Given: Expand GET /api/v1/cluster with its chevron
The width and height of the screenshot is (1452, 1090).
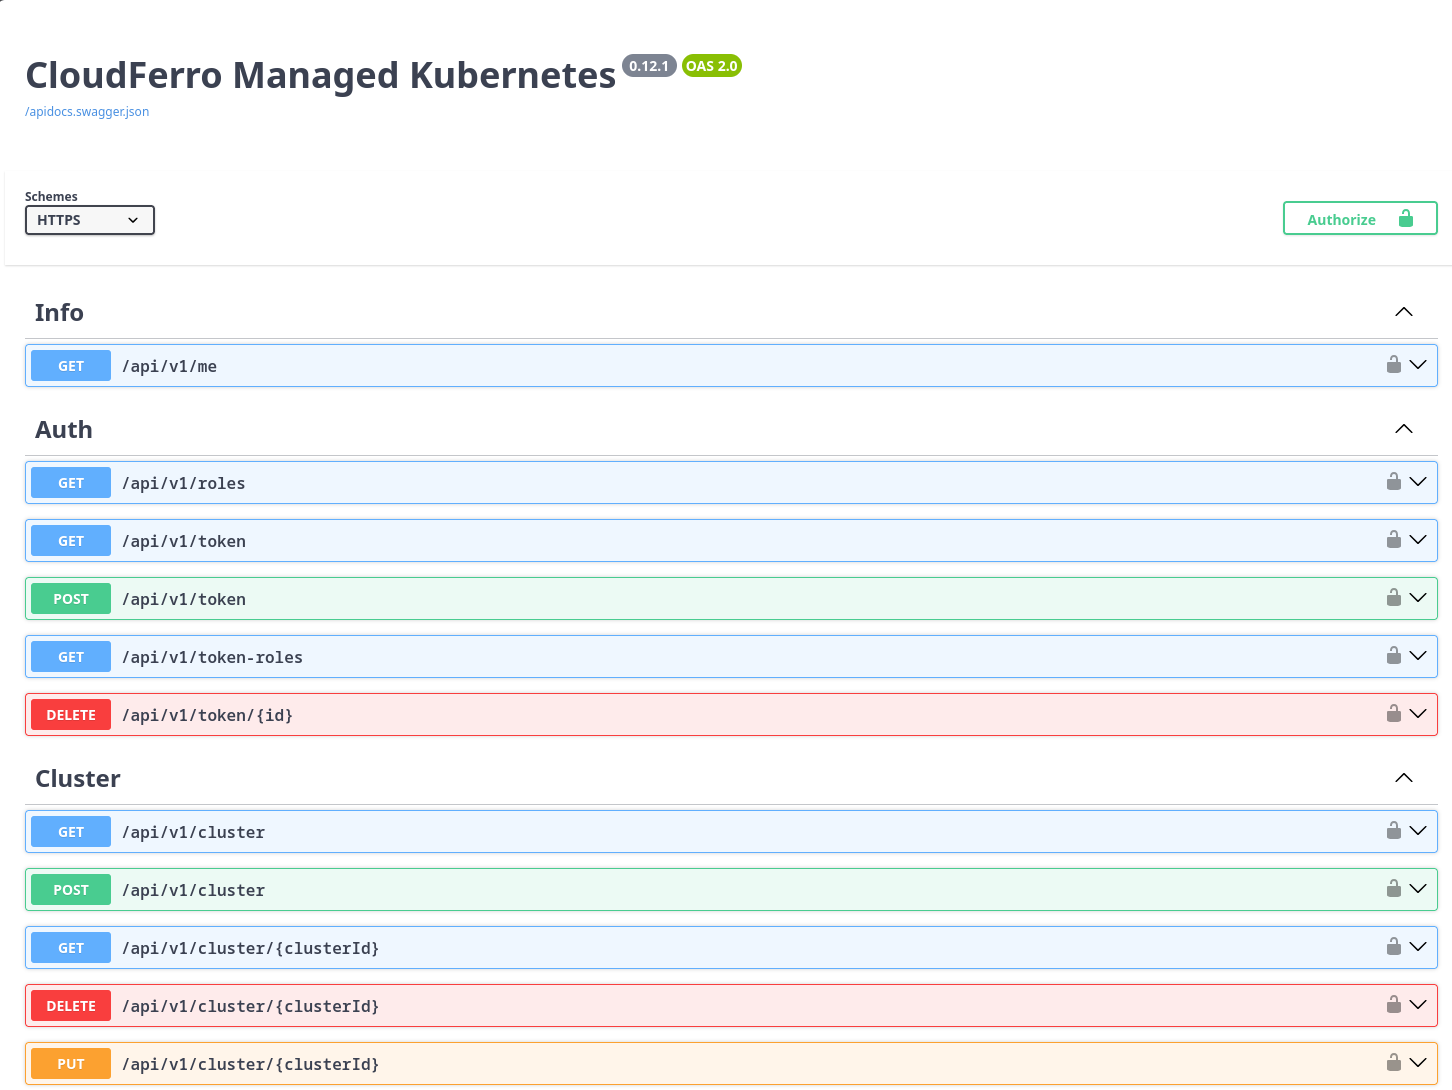Looking at the screenshot, I should pyautogui.click(x=1418, y=831).
